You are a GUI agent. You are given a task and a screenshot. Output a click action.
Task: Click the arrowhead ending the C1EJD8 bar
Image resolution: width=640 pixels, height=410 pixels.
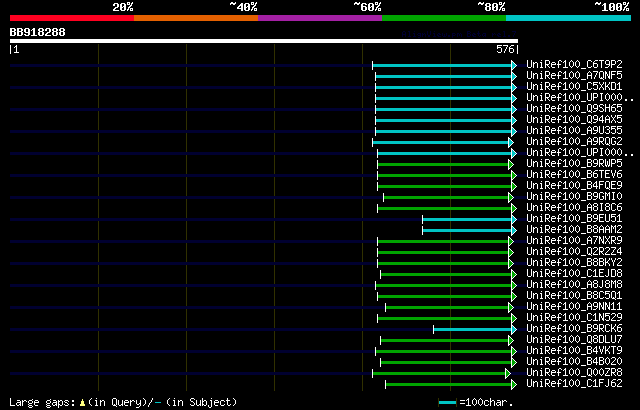point(514,275)
